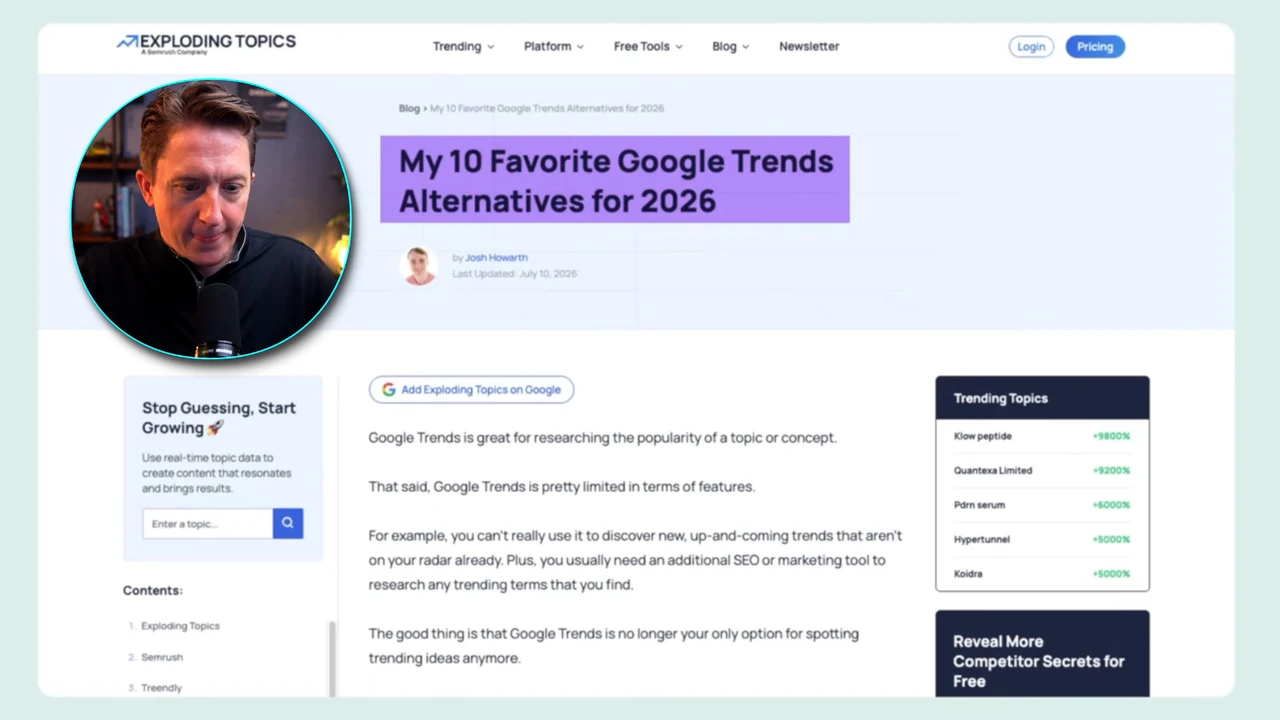
Task: Click the article title heading
Action: pyautogui.click(x=615, y=180)
